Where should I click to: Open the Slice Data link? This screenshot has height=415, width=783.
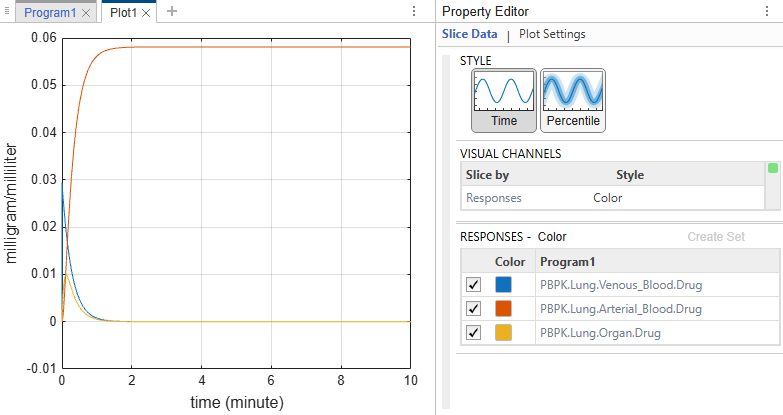[x=469, y=34]
